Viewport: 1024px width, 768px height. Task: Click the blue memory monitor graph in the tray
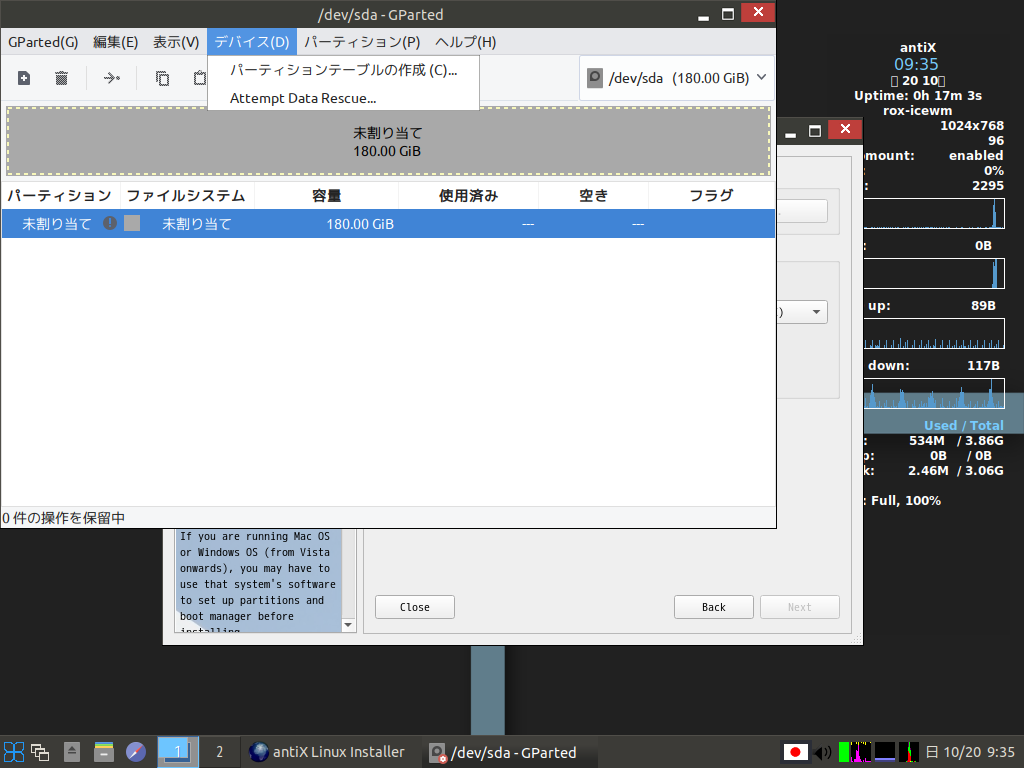click(x=885, y=752)
